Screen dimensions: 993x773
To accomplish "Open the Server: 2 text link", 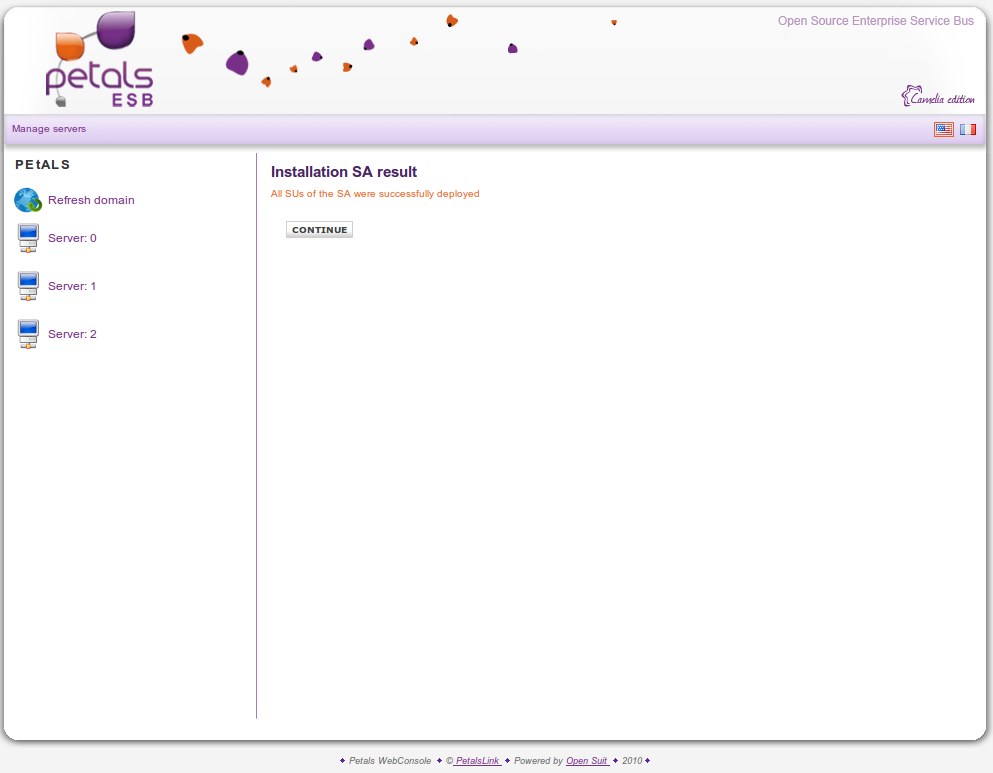I will click(72, 334).
